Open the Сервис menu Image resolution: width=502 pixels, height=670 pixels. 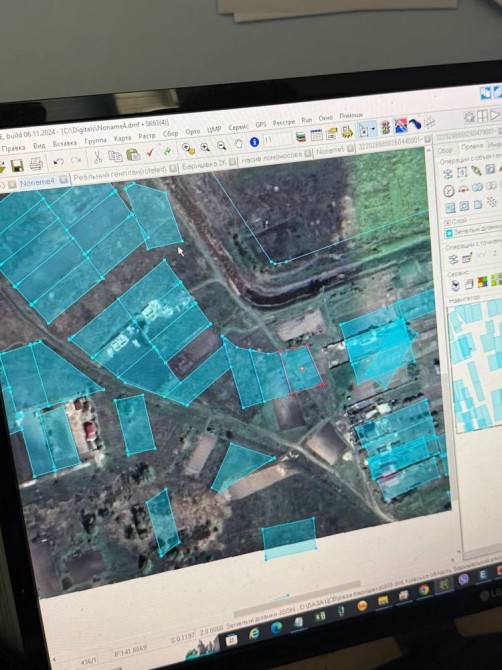pyautogui.click(x=238, y=127)
